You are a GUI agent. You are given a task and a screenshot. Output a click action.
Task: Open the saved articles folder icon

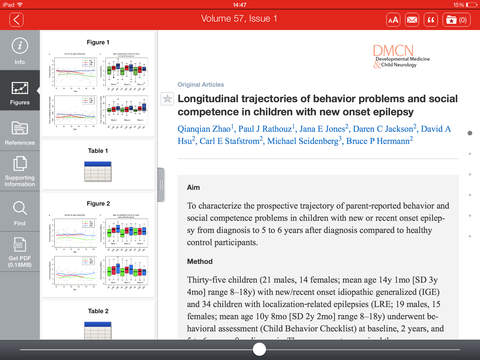point(456,20)
